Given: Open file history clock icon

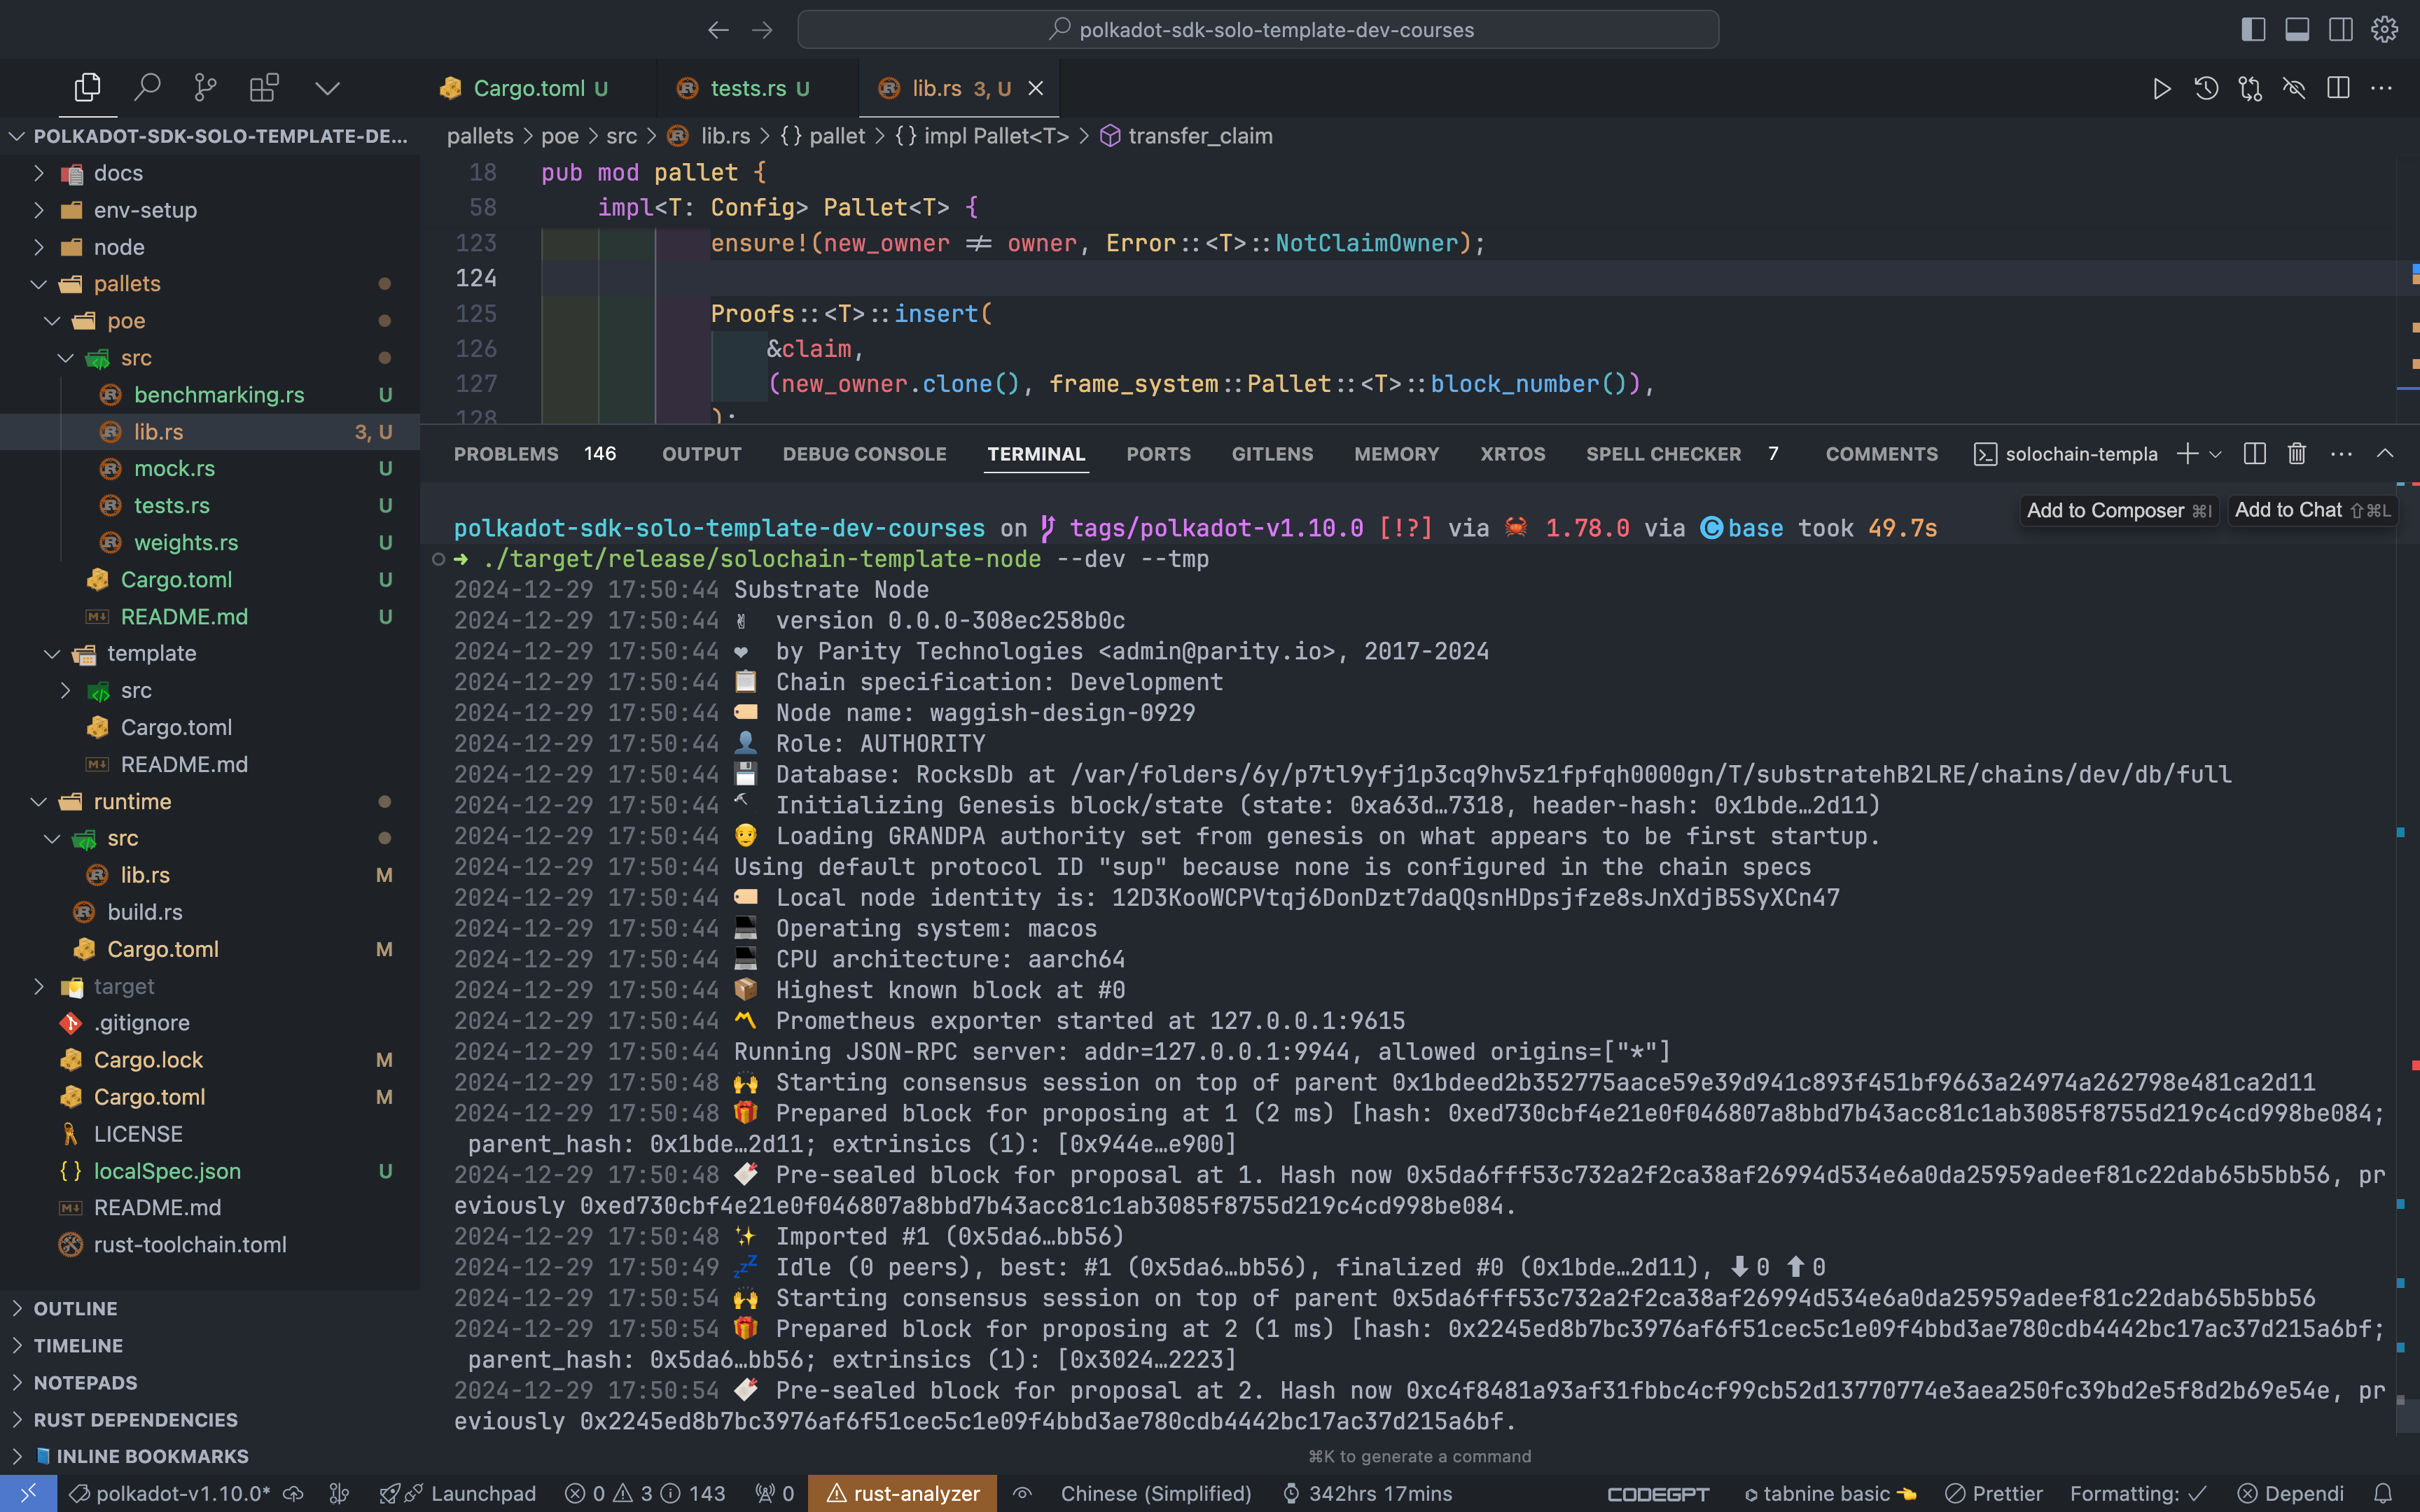Looking at the screenshot, I should click(x=2206, y=88).
